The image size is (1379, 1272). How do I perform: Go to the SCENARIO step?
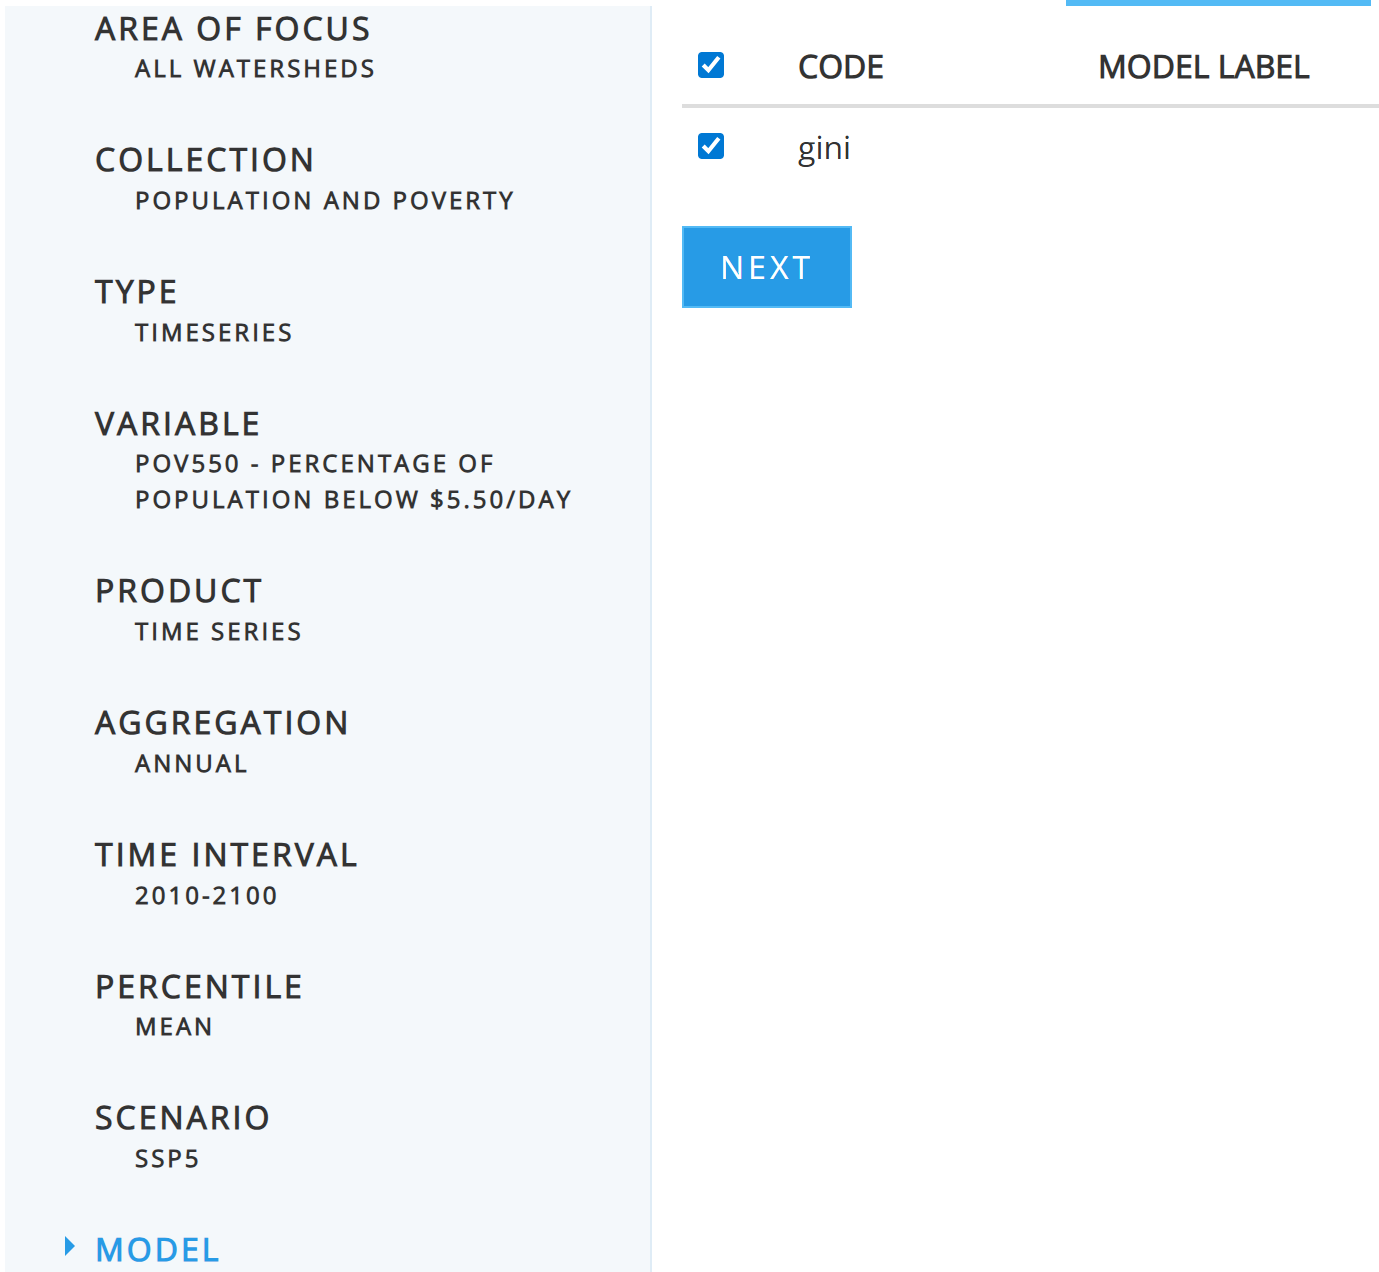(182, 1118)
